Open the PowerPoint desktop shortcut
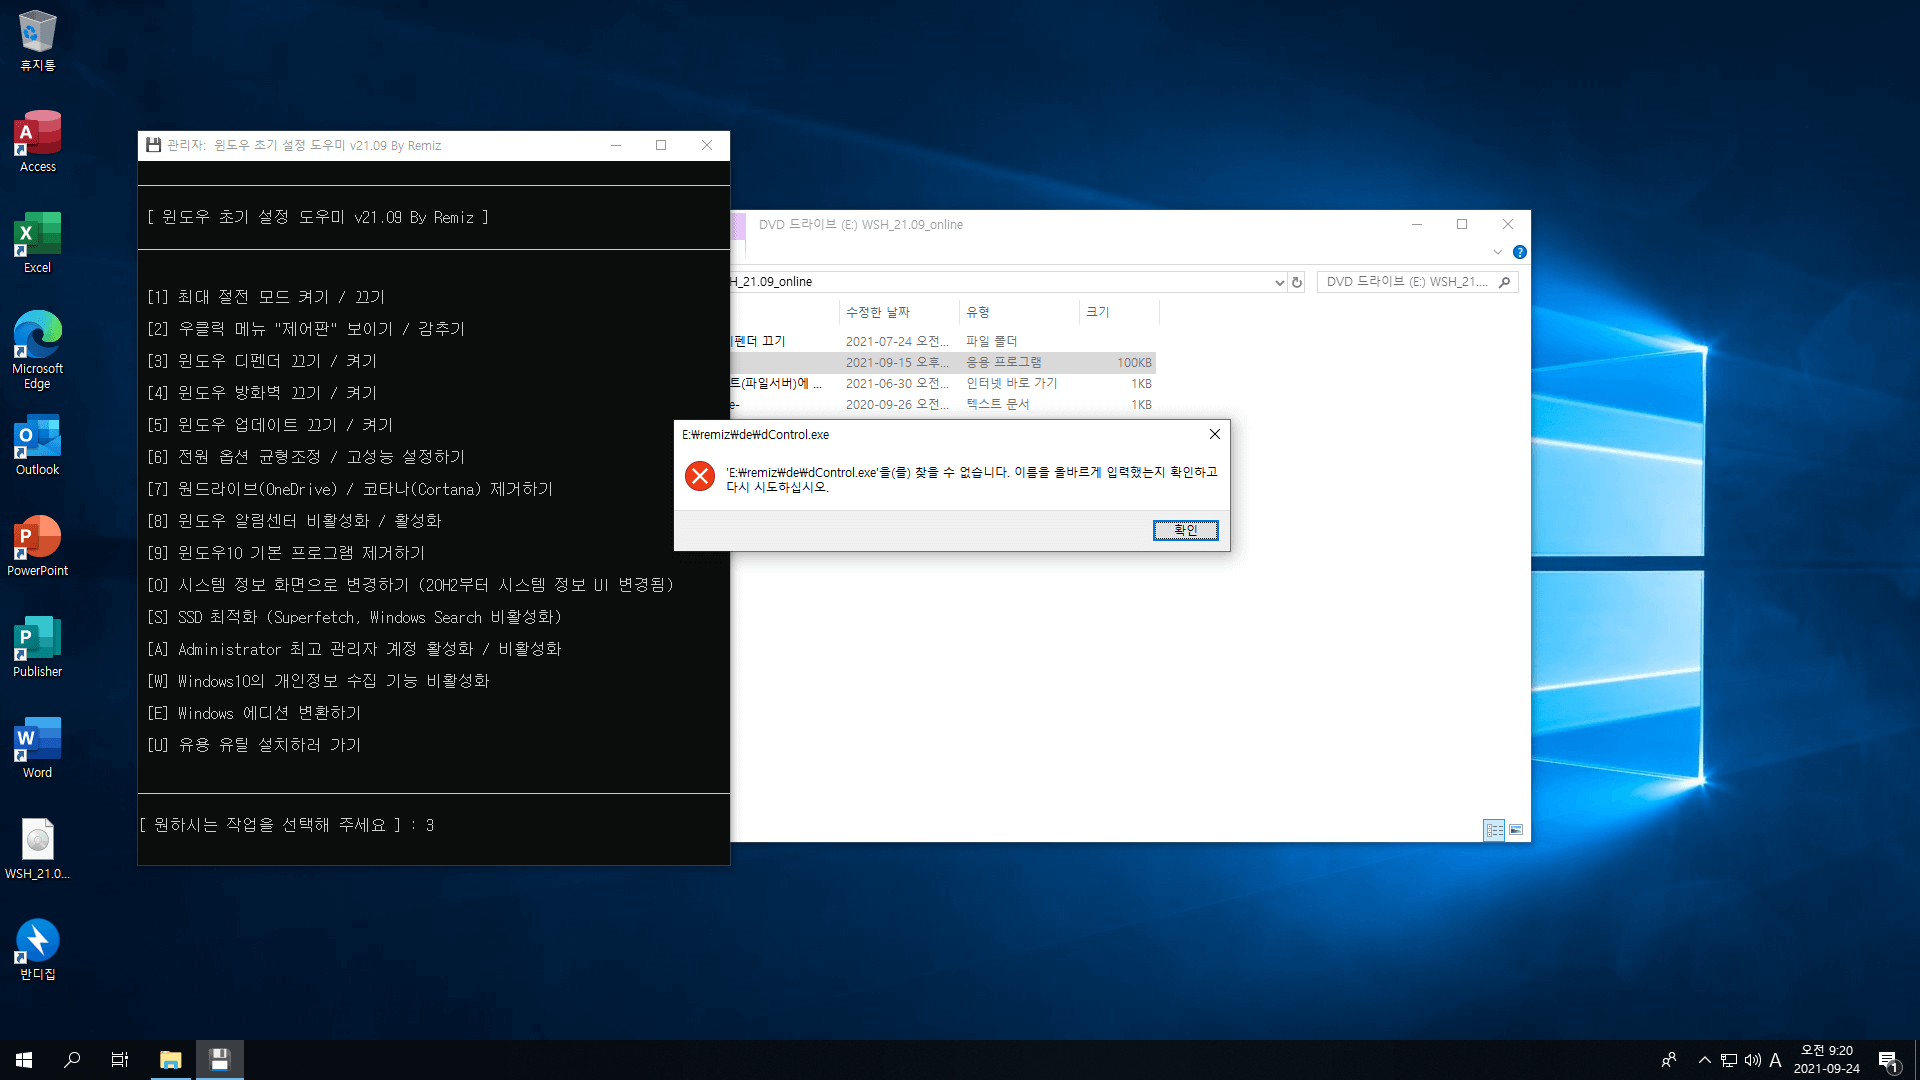This screenshot has width=1920, height=1080. click(38, 546)
